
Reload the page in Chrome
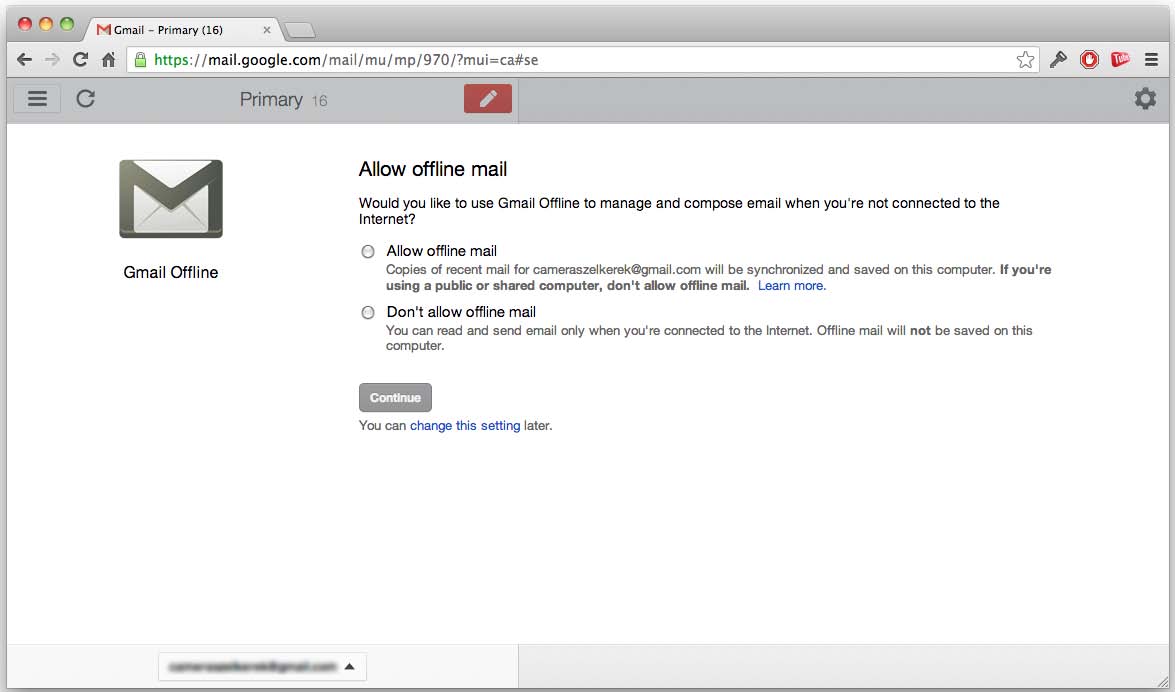coord(80,60)
